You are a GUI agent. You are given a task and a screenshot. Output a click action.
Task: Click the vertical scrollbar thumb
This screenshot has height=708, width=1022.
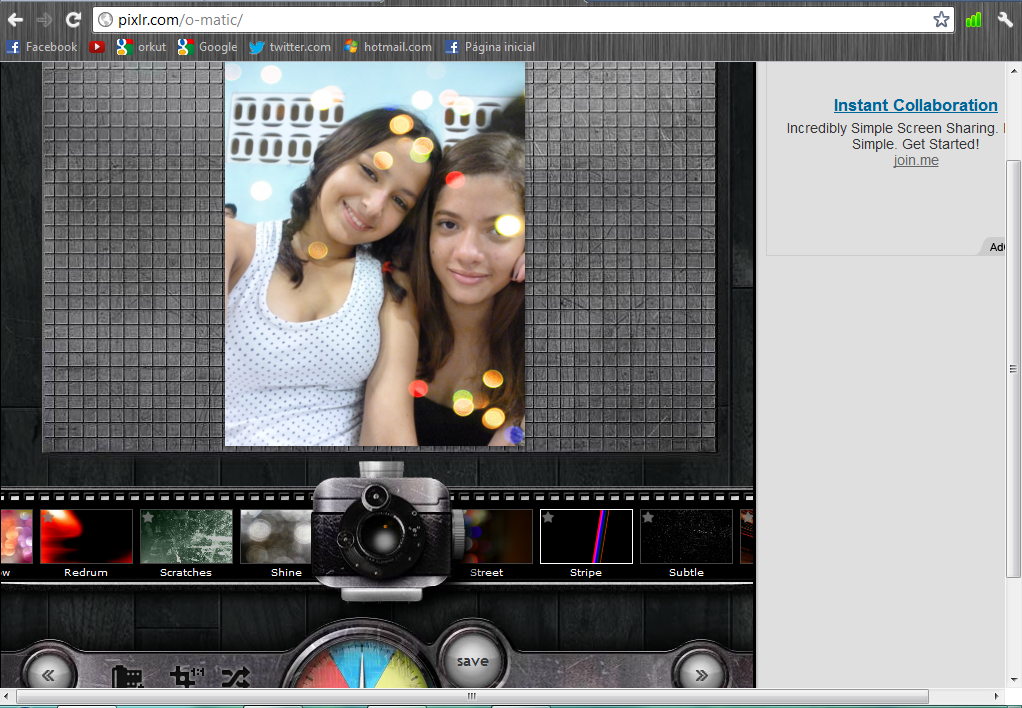[1013, 368]
